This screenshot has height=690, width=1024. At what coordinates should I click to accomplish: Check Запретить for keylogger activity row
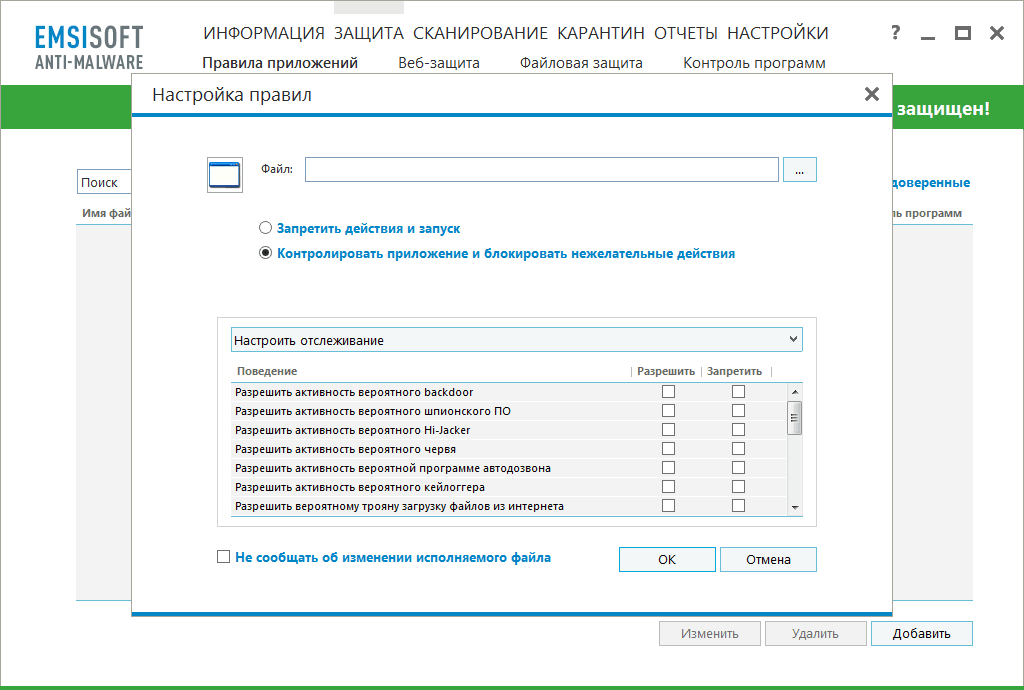(737, 486)
